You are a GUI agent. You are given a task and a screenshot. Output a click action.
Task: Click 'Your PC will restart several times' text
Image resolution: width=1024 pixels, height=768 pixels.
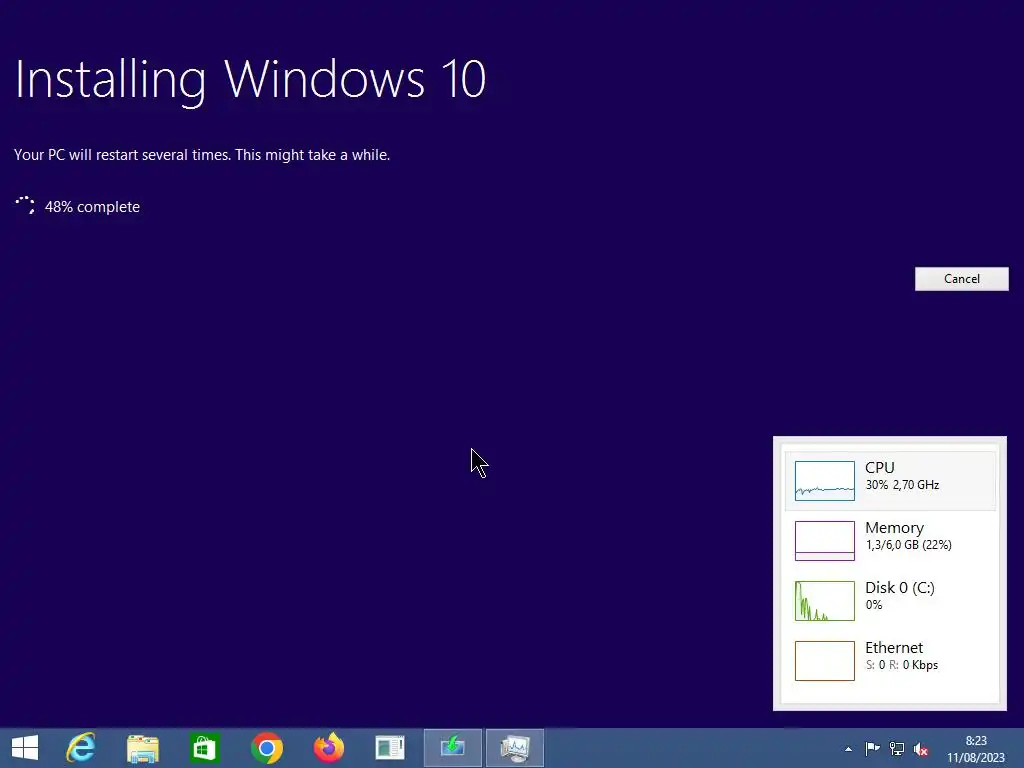(x=202, y=155)
